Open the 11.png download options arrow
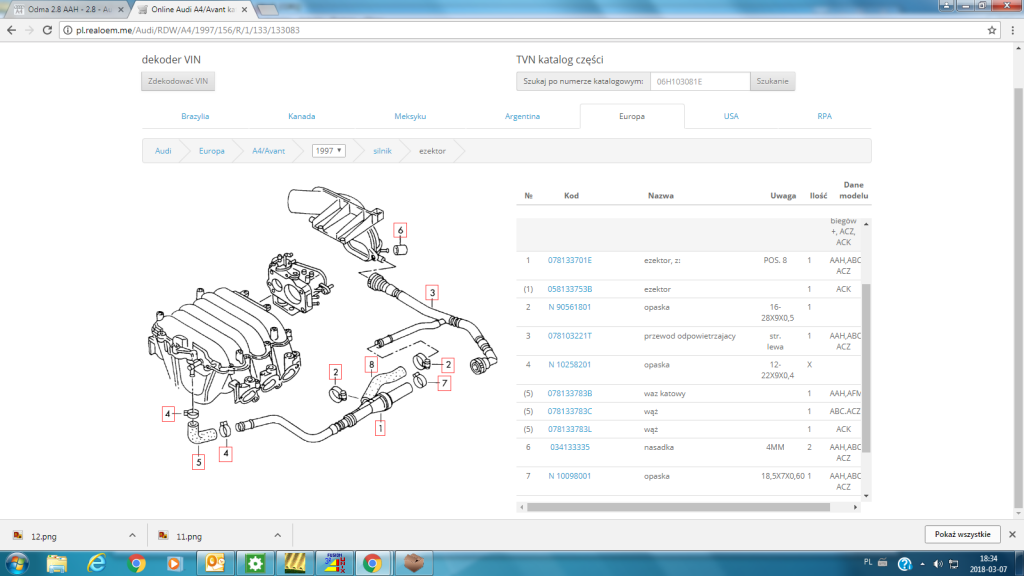This screenshot has height=576, width=1024. (x=278, y=536)
